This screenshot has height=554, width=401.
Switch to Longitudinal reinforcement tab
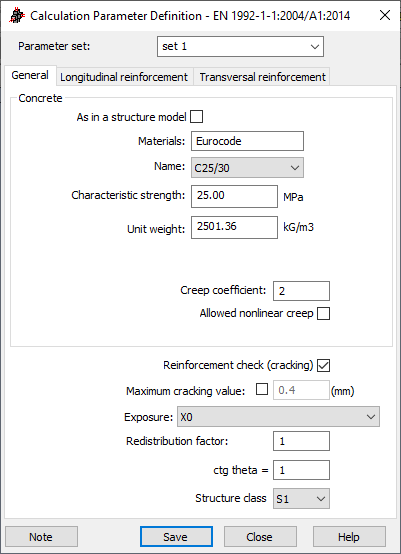124,77
